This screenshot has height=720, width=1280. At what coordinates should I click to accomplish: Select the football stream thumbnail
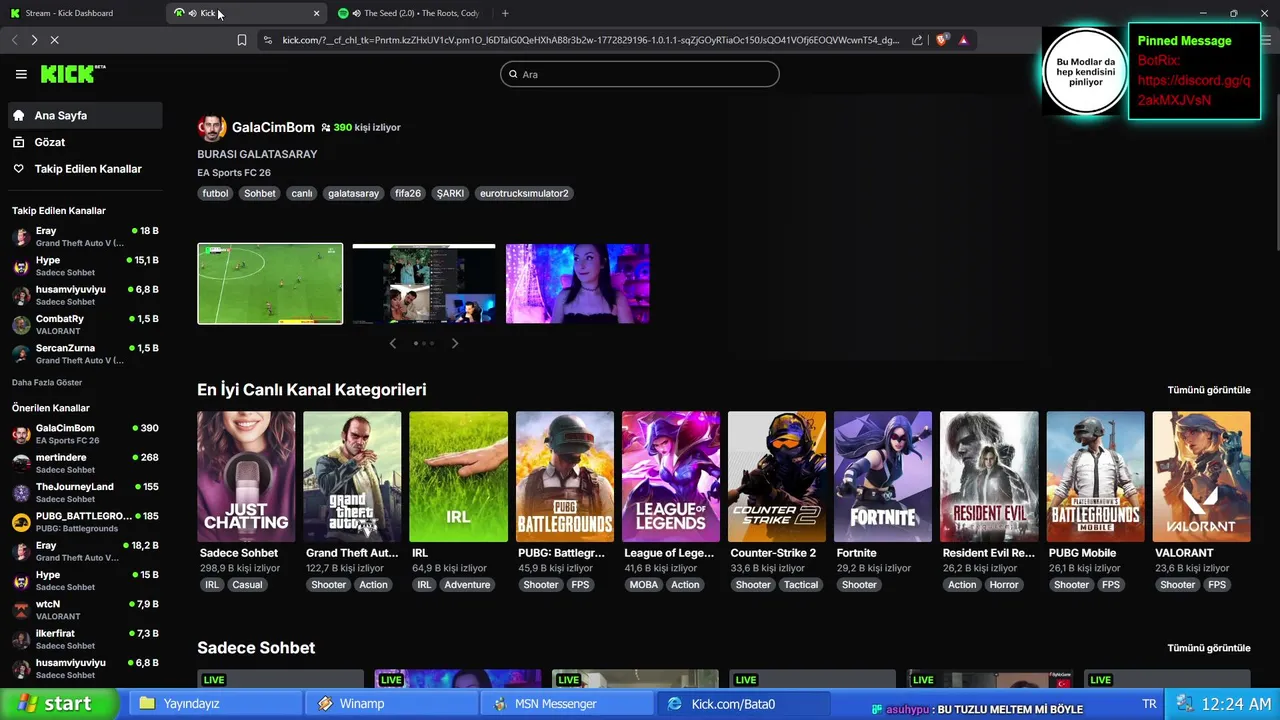(x=270, y=284)
